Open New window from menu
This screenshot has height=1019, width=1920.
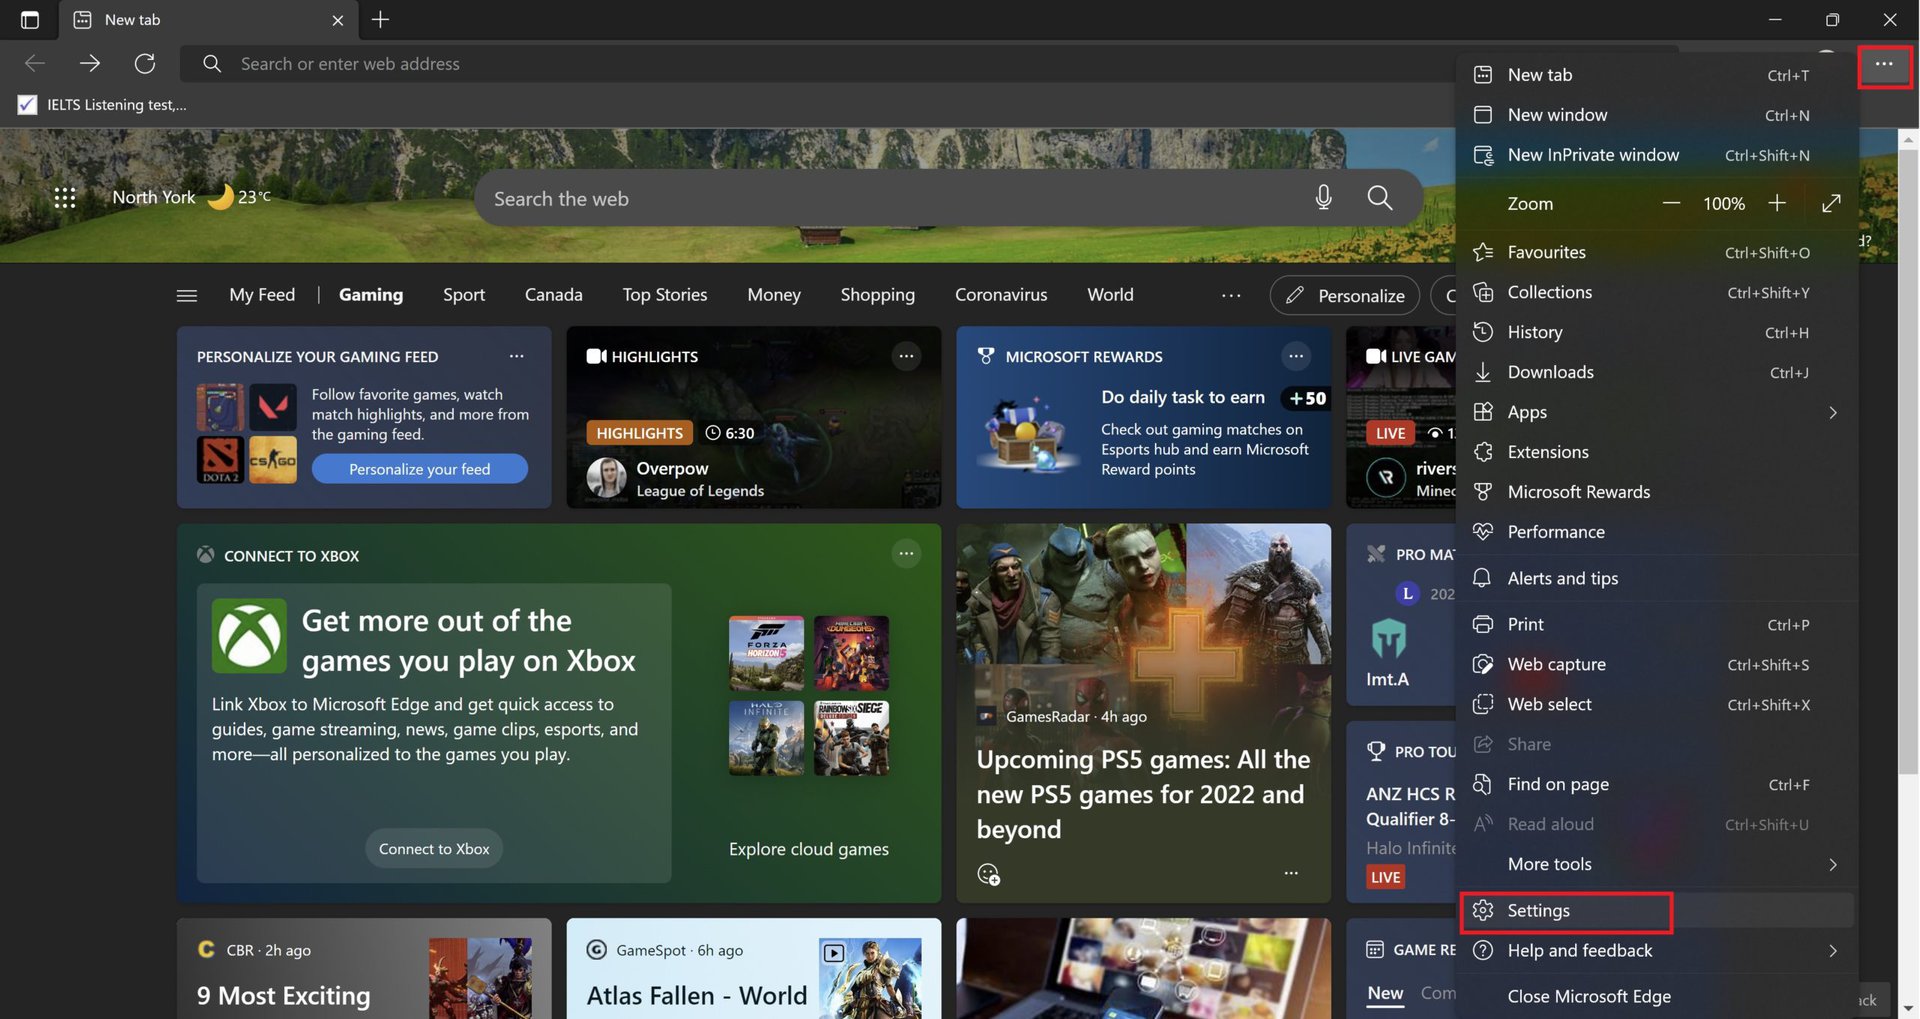tap(1656, 115)
